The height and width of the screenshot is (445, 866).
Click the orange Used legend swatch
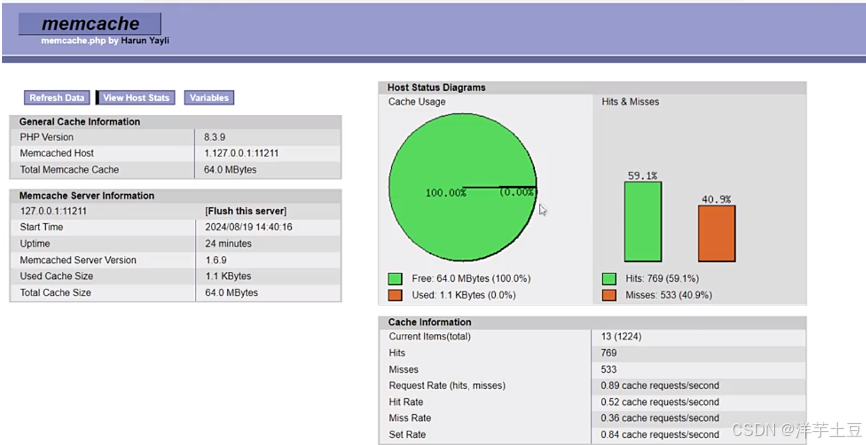395,295
